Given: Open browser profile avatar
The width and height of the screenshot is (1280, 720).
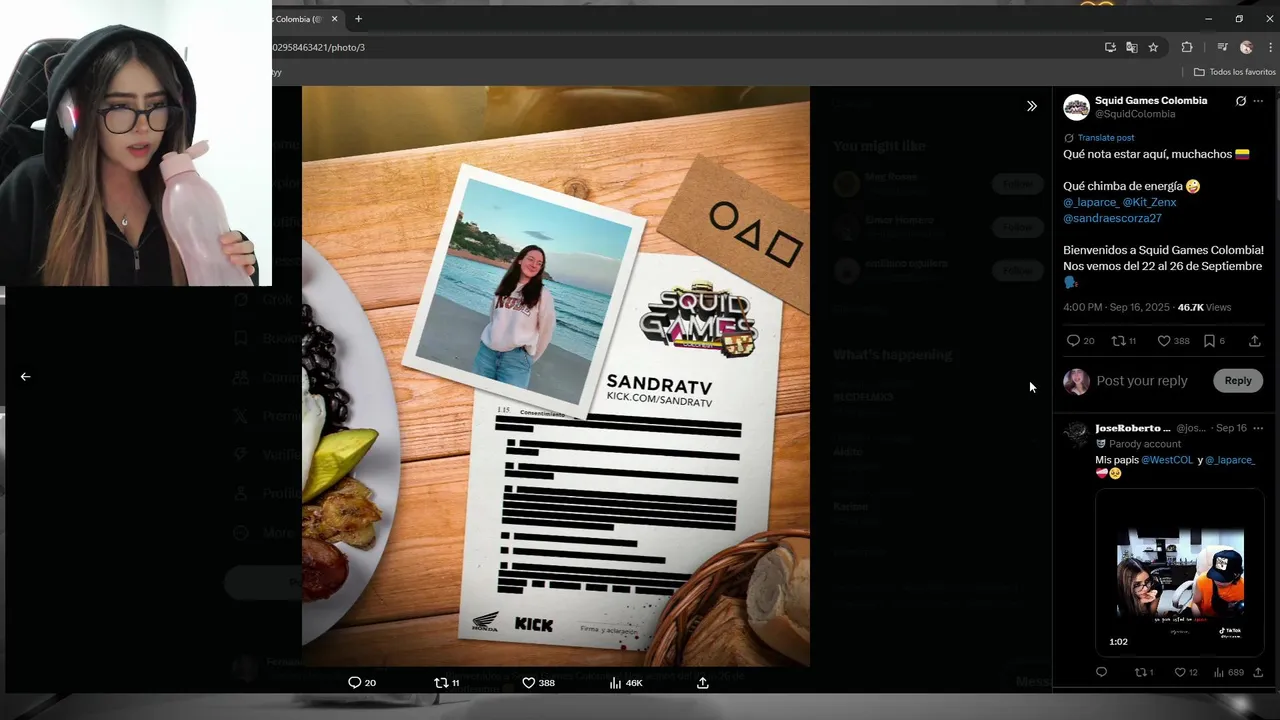Looking at the screenshot, I should click(x=1246, y=47).
